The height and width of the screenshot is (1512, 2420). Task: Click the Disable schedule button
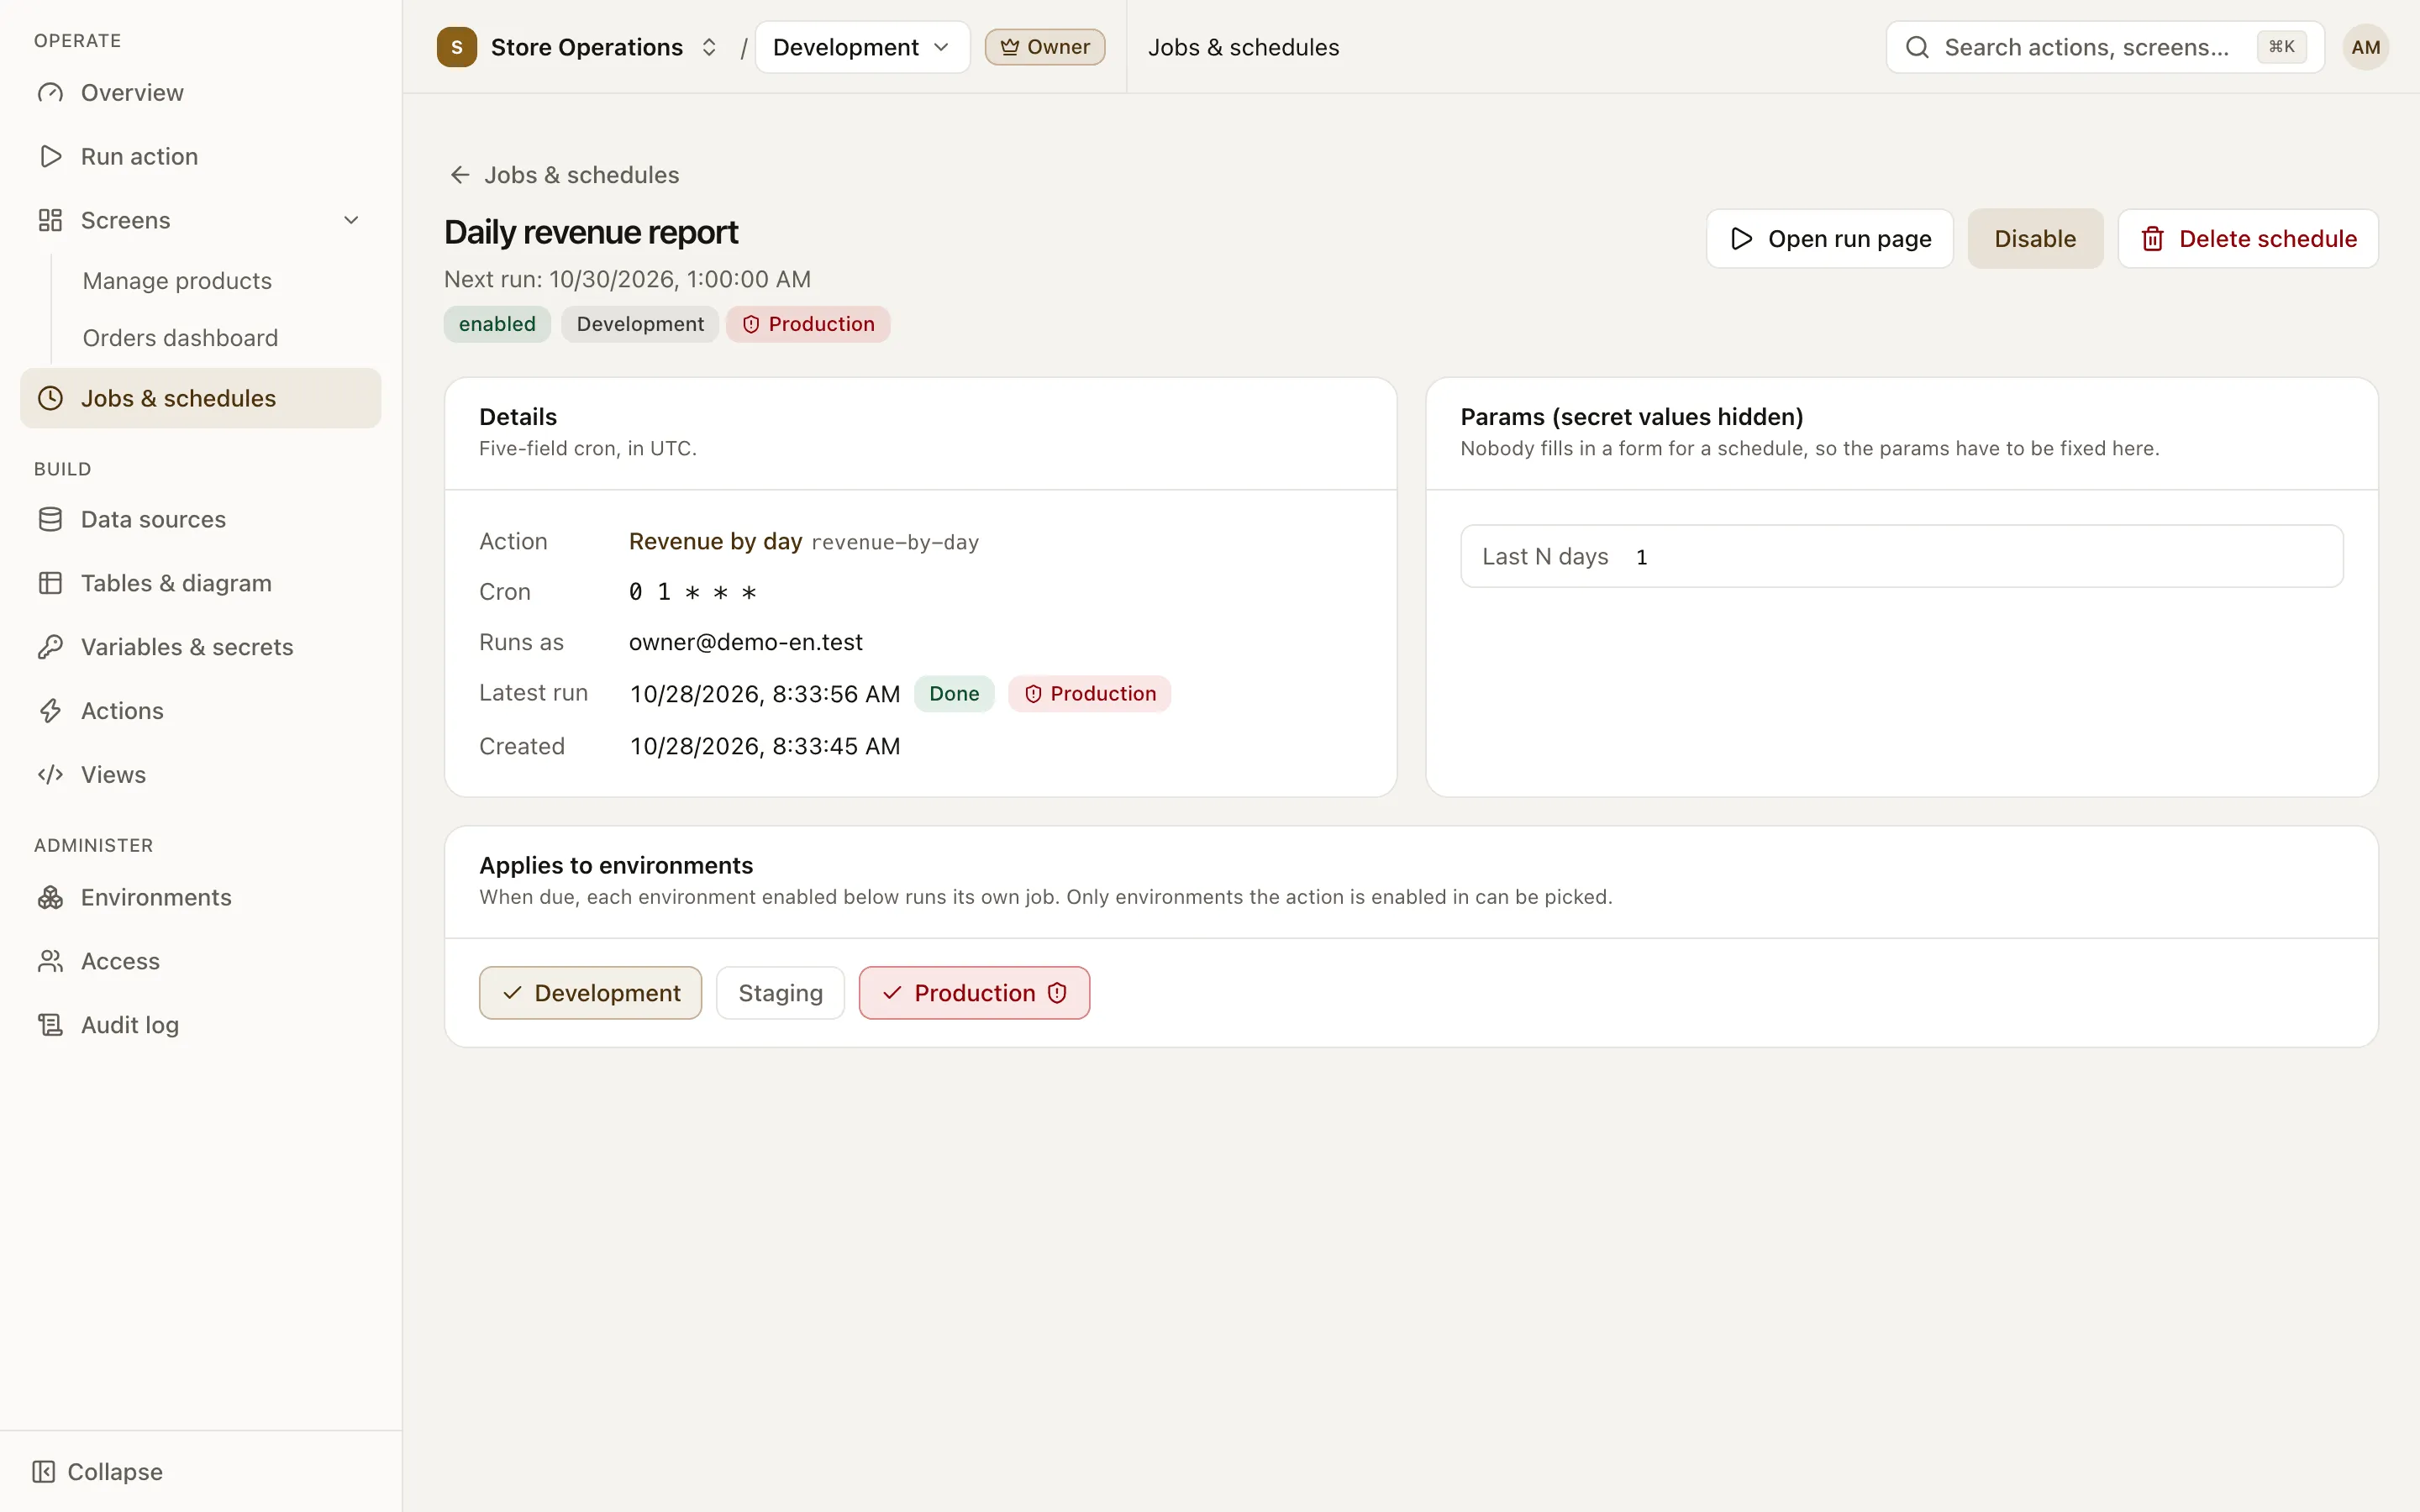click(2035, 239)
